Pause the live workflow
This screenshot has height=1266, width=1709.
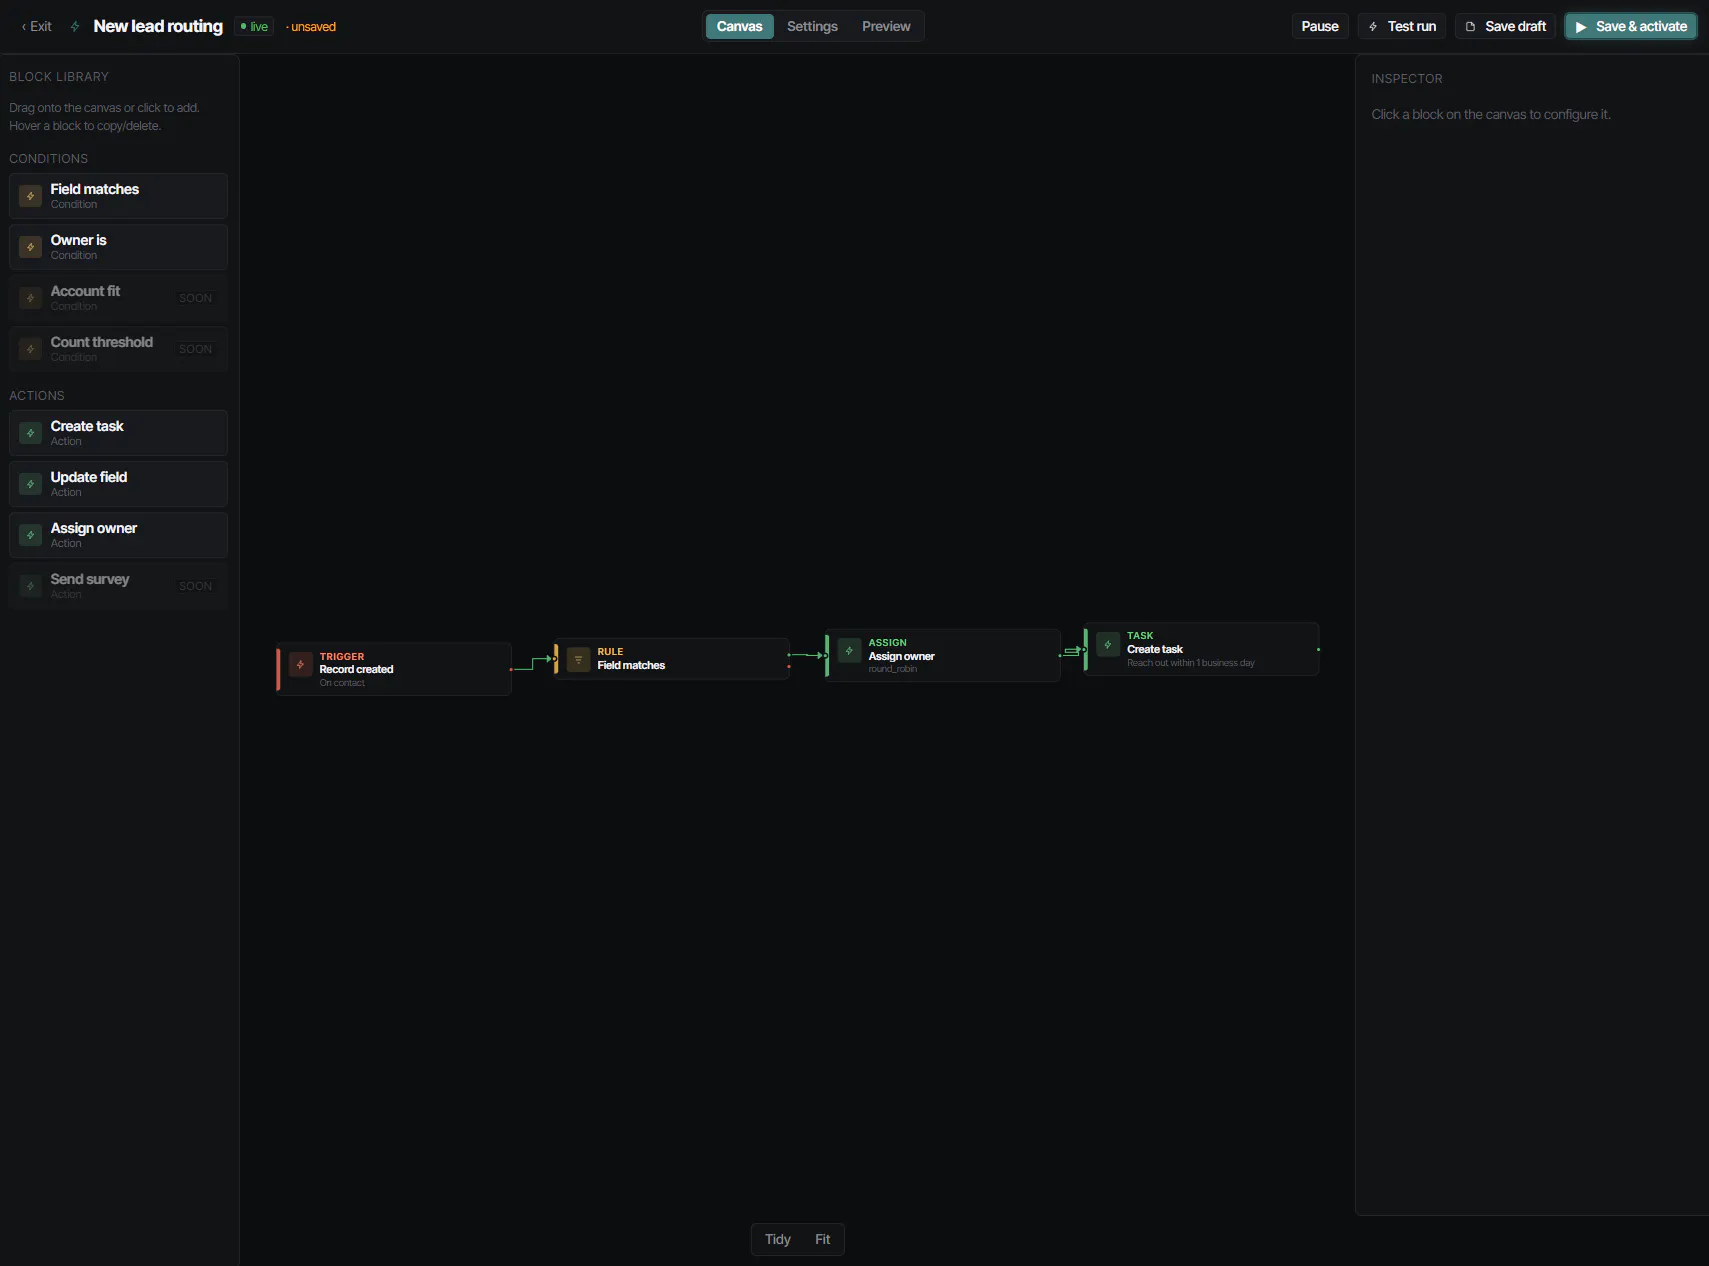(1320, 27)
